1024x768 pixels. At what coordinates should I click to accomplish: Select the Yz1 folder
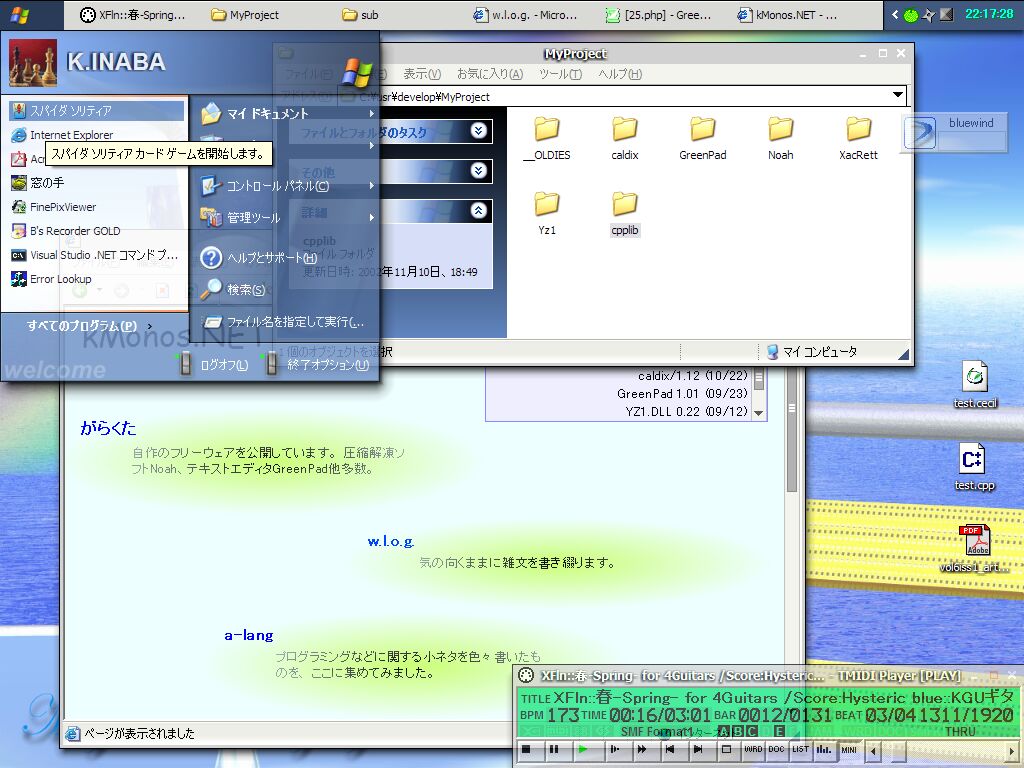pos(547,214)
